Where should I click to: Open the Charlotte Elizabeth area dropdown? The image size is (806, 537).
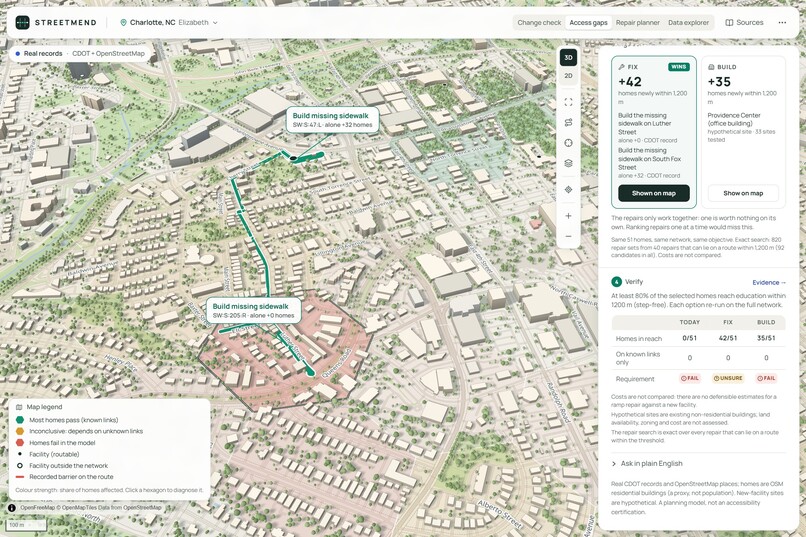[169, 23]
